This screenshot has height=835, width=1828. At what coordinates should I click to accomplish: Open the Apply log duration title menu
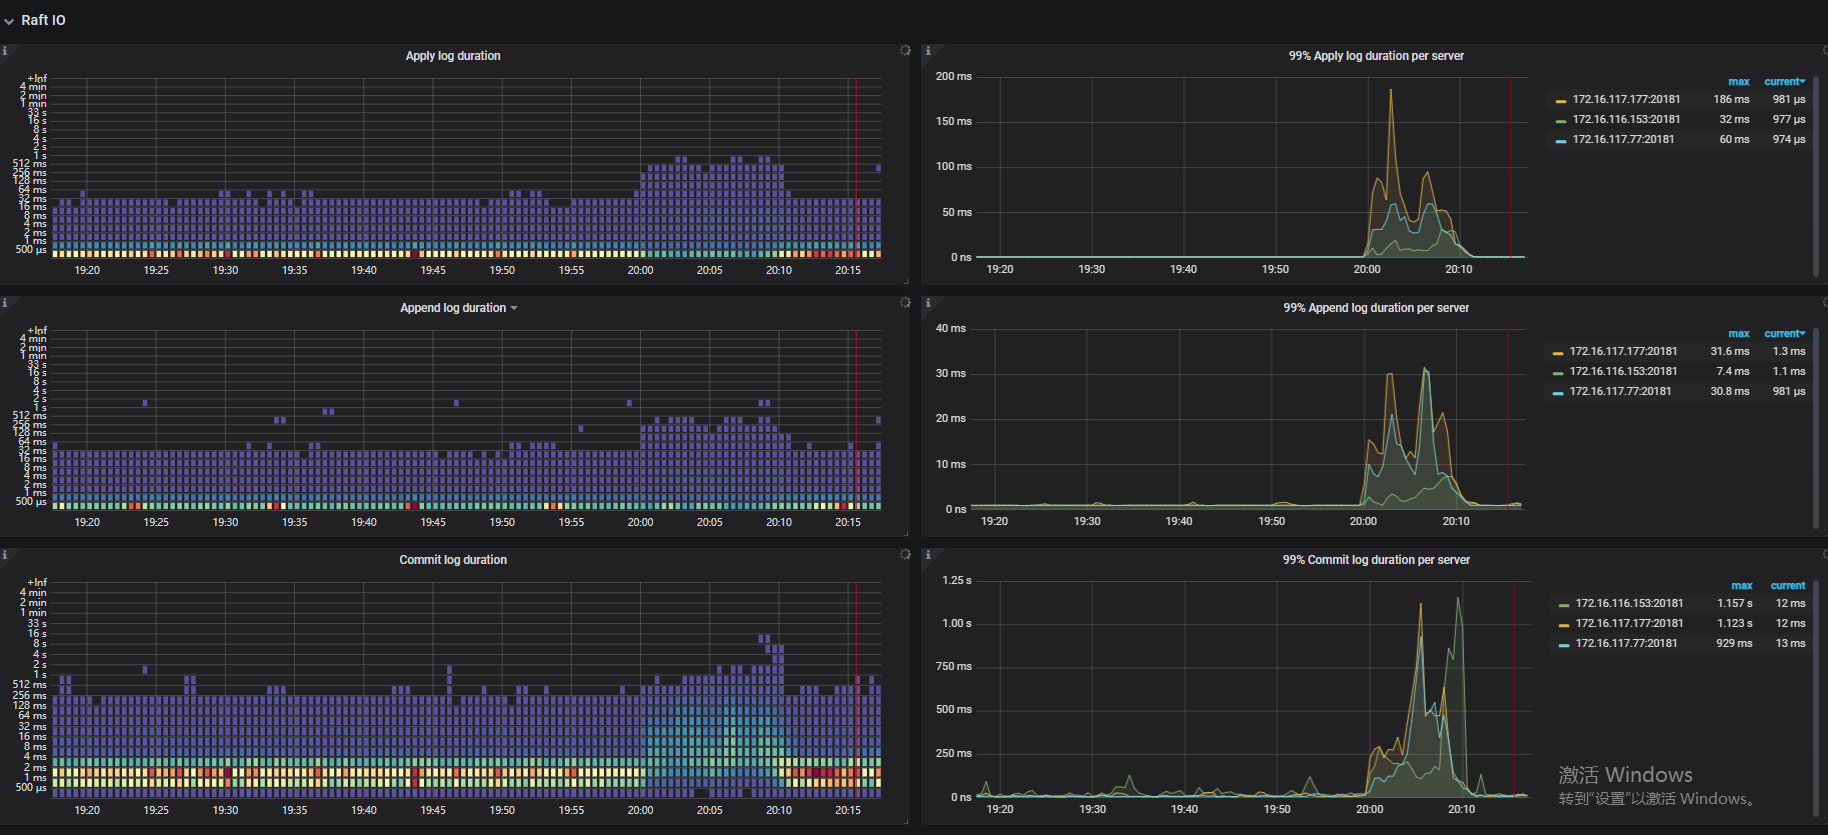click(x=453, y=56)
